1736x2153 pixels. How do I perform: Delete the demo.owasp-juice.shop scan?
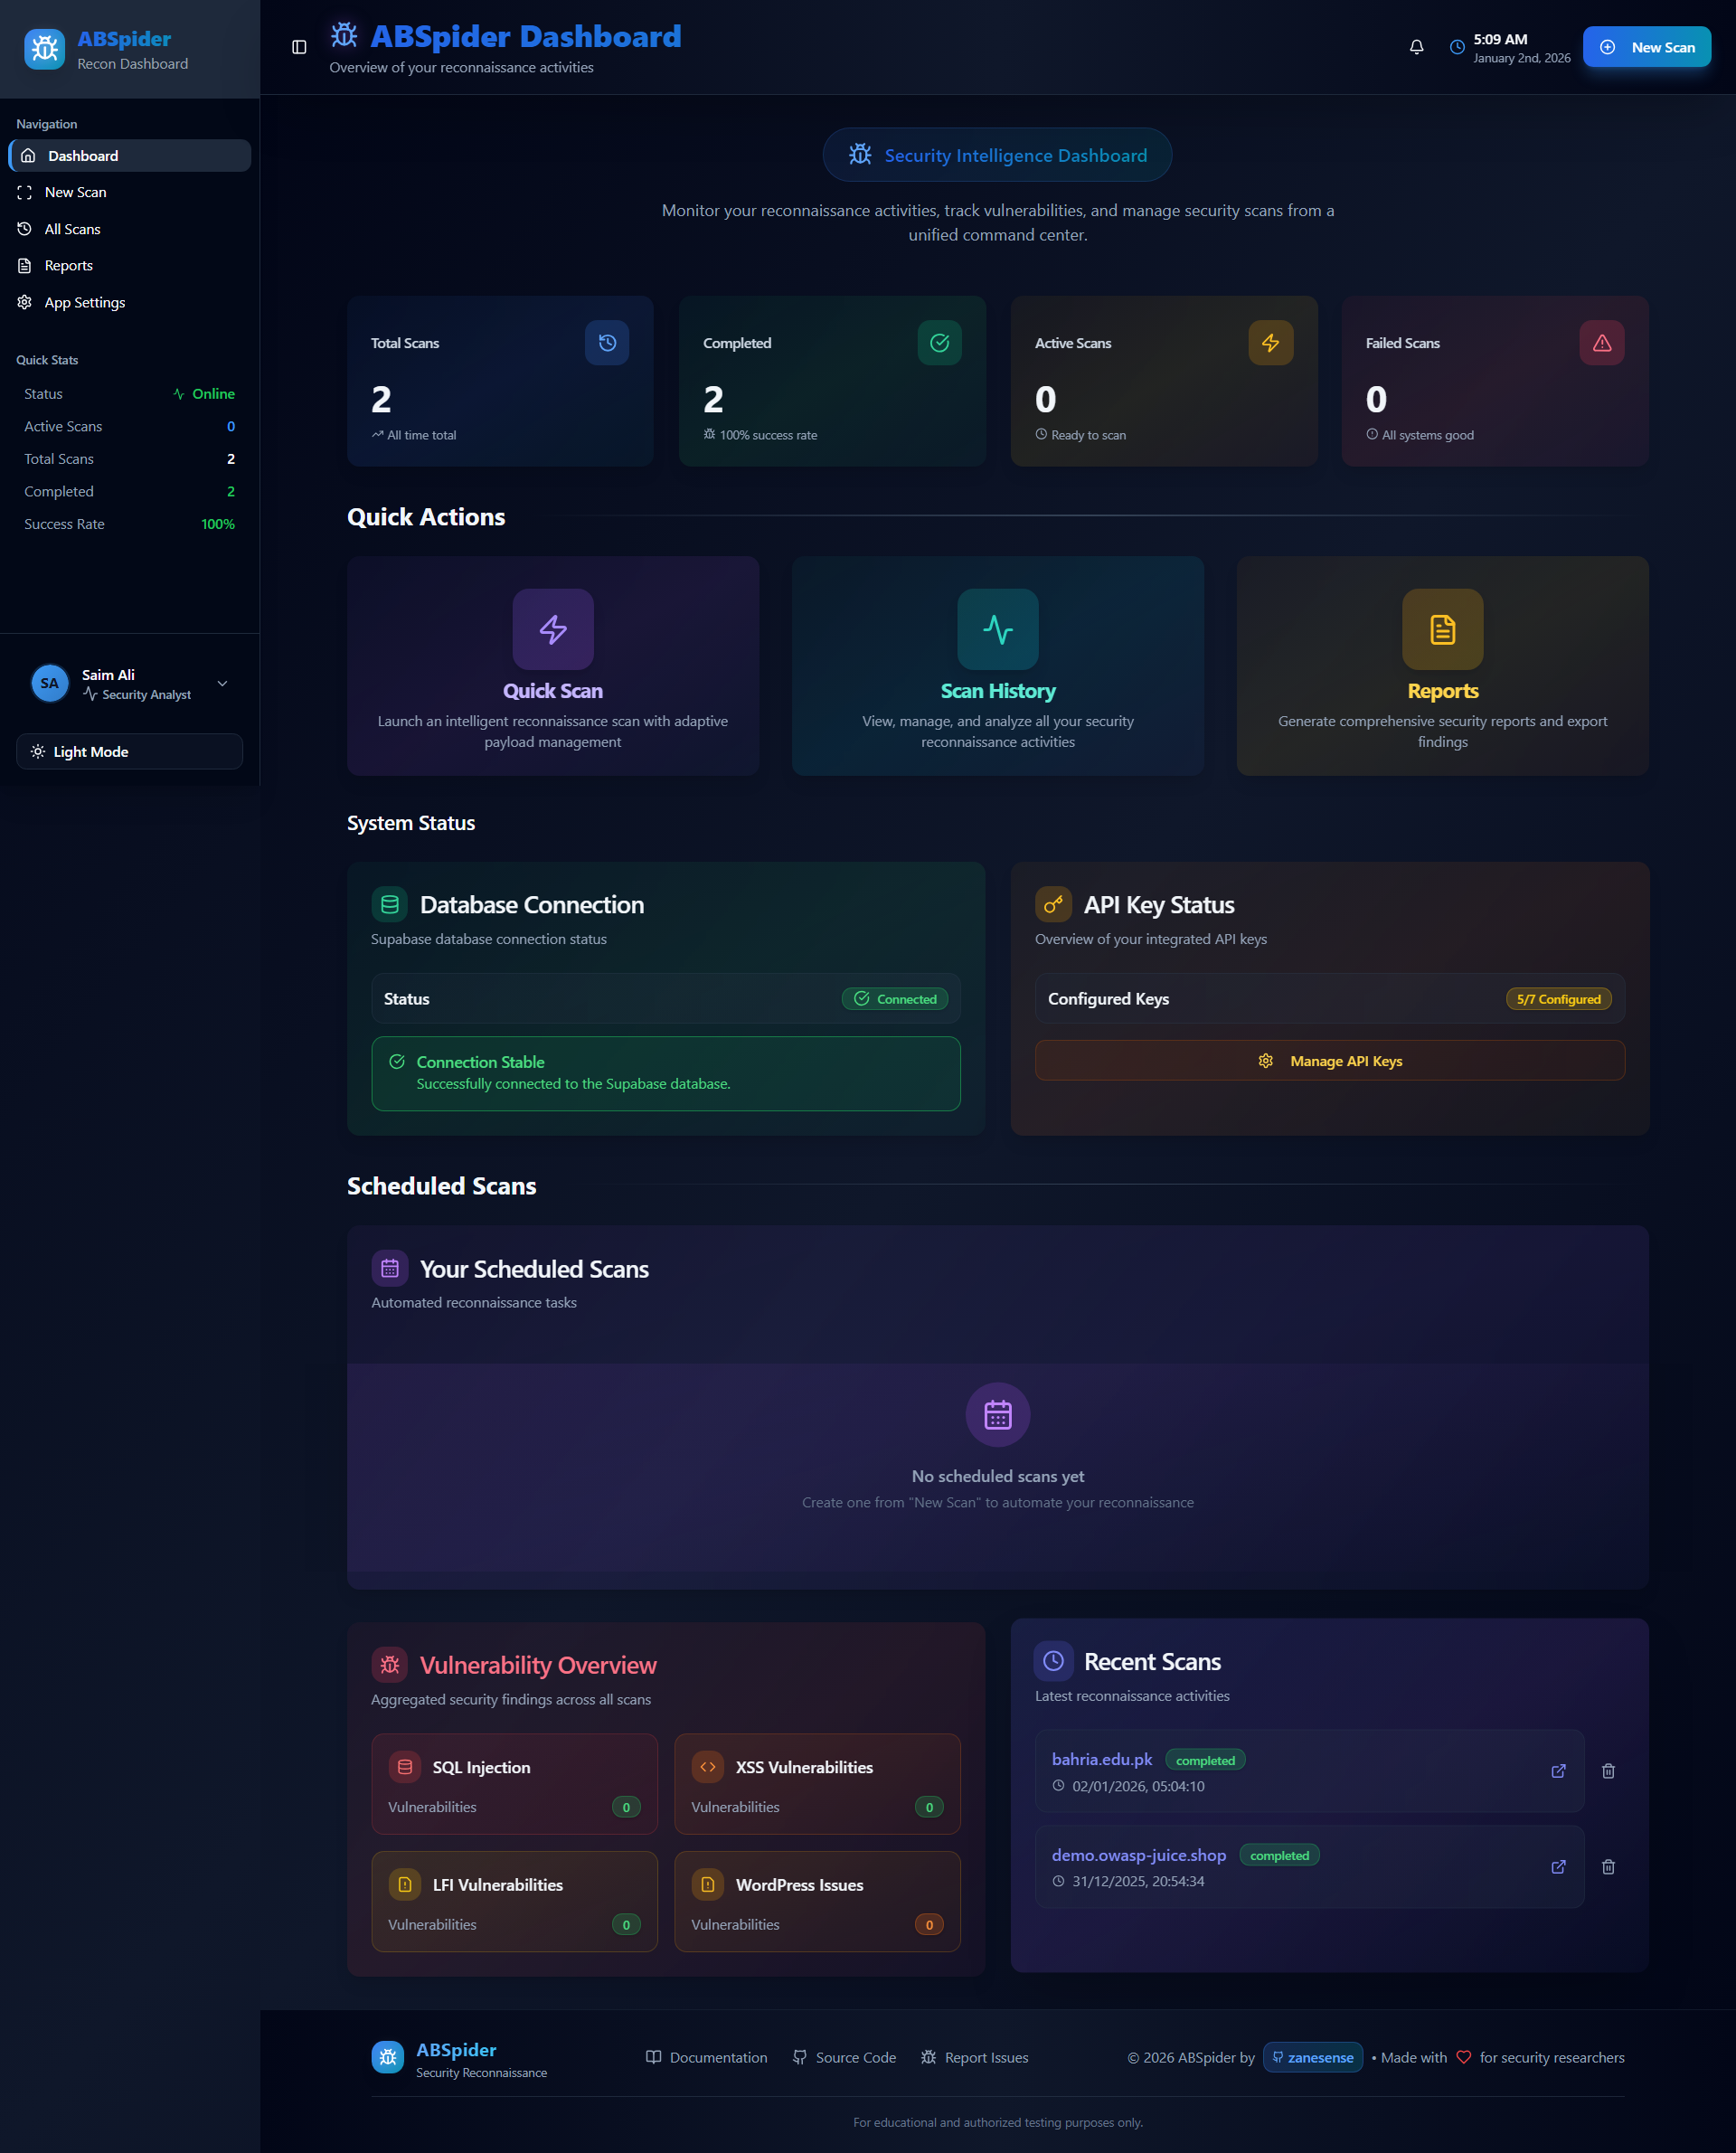(x=1608, y=1866)
